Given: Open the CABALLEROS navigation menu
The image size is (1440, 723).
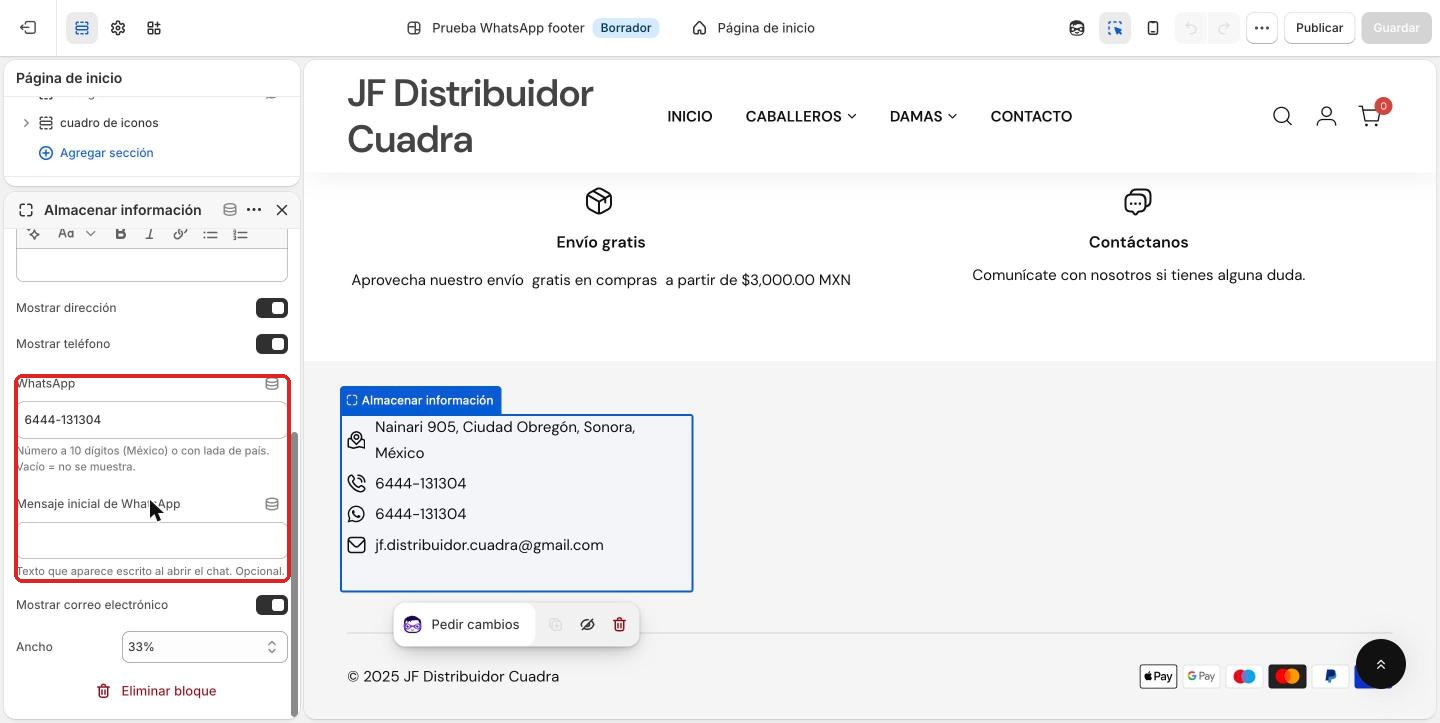Looking at the screenshot, I should 801,116.
